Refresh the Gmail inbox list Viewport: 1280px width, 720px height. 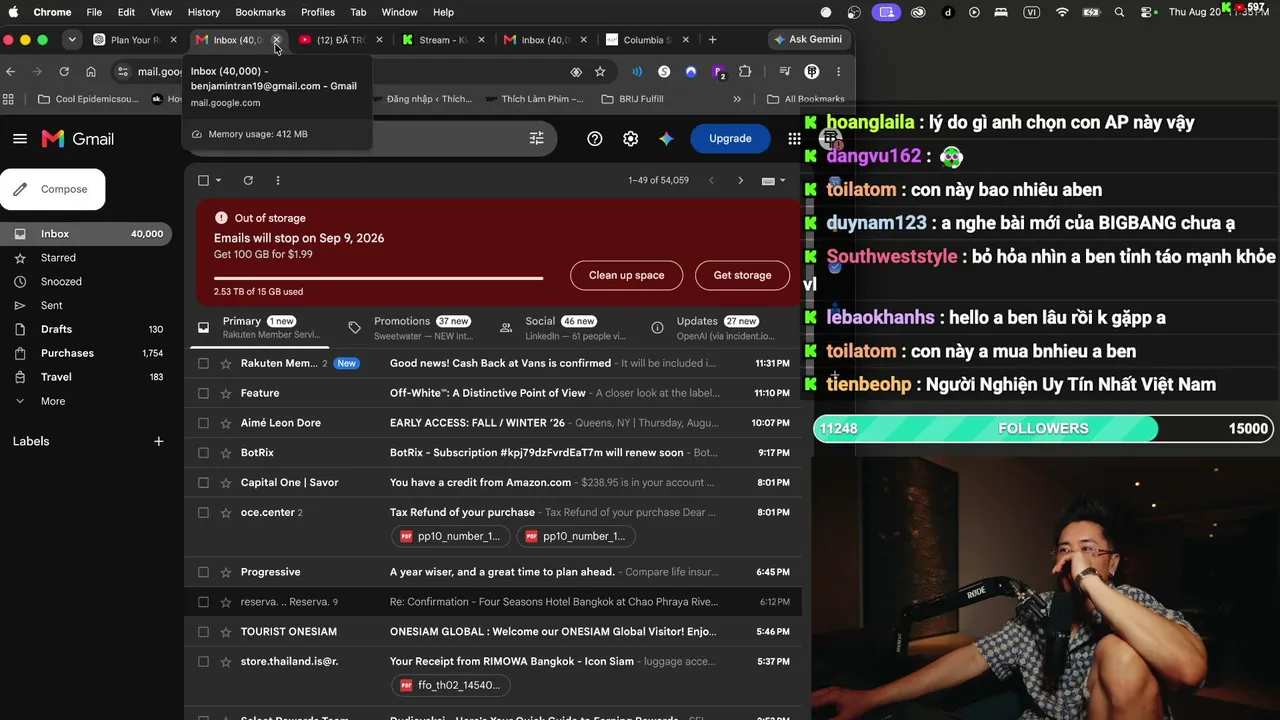pos(248,180)
